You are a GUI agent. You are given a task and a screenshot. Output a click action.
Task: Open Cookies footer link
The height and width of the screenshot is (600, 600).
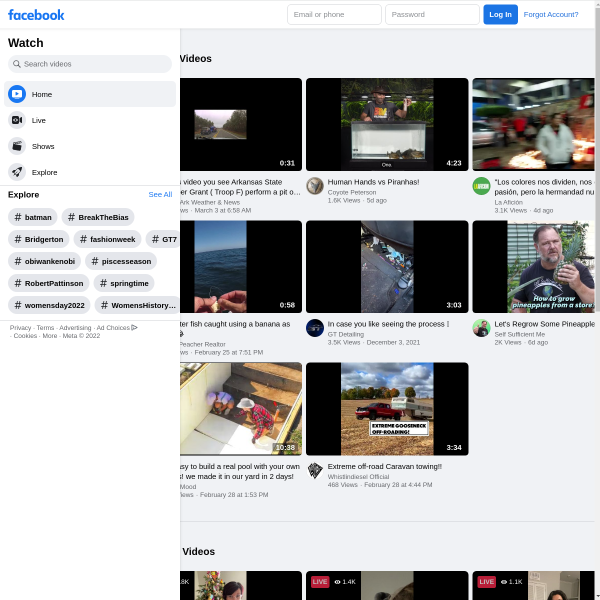coord(25,336)
